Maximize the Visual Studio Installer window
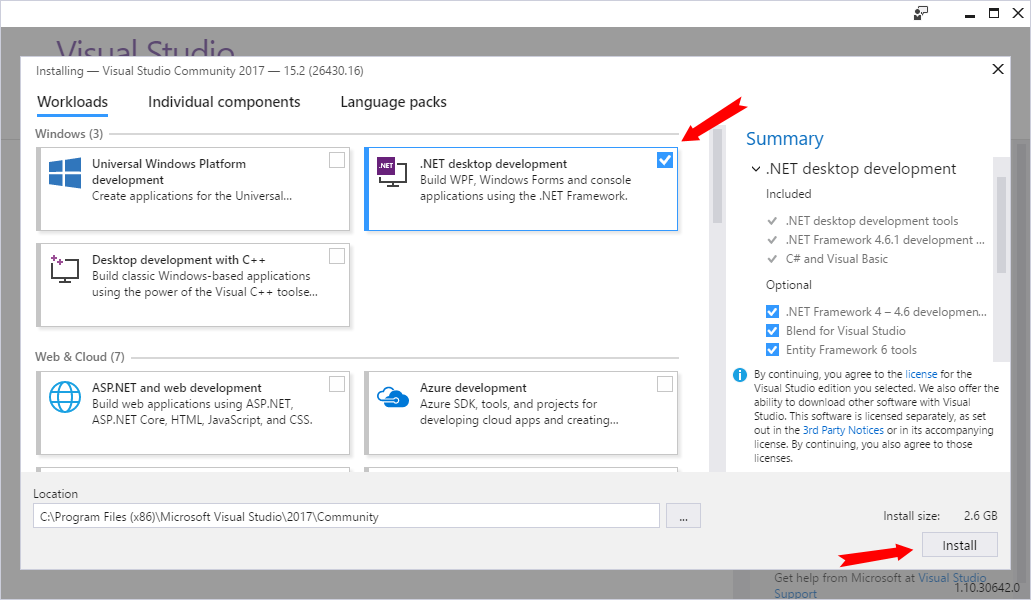The width and height of the screenshot is (1031, 600). 994,13
